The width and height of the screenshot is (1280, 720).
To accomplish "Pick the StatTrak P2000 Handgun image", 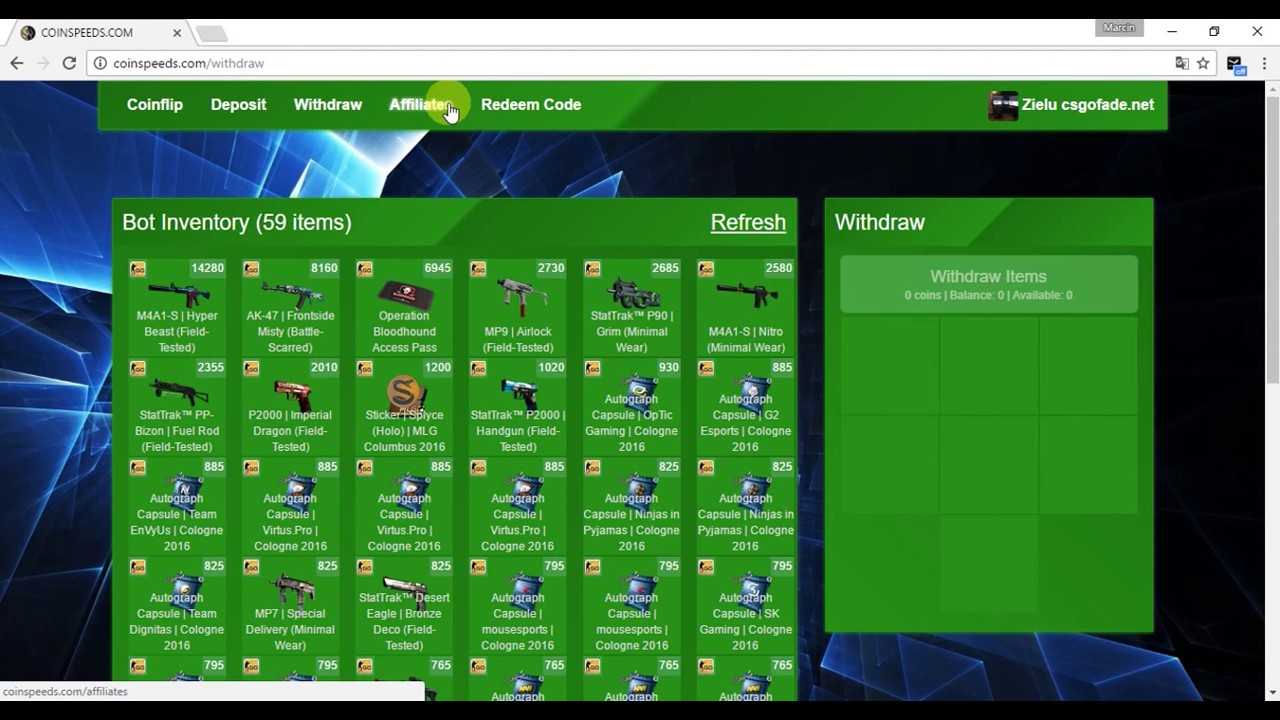I will click(518, 393).
